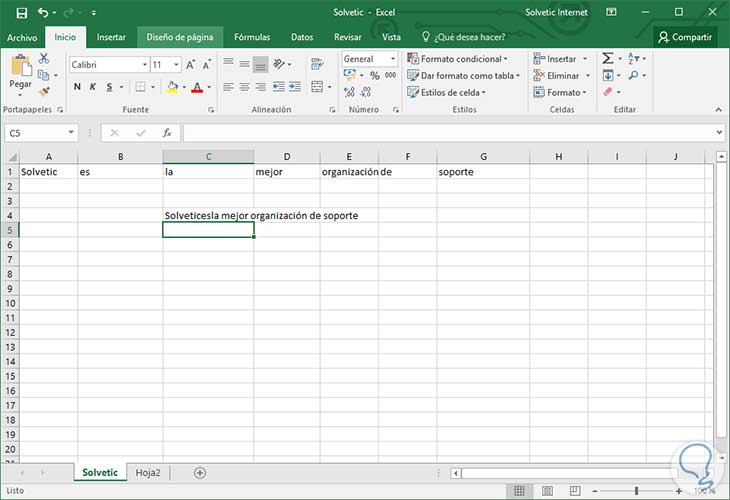Click the Clear eraser icon
730x500 pixels.
point(608,92)
